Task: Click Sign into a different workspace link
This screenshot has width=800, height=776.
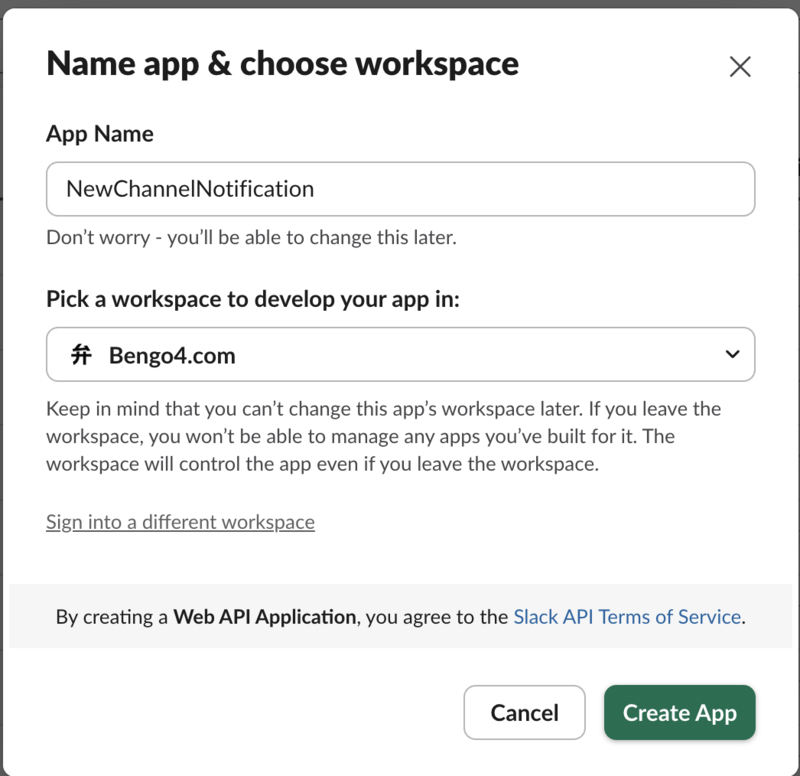Action: [x=180, y=522]
